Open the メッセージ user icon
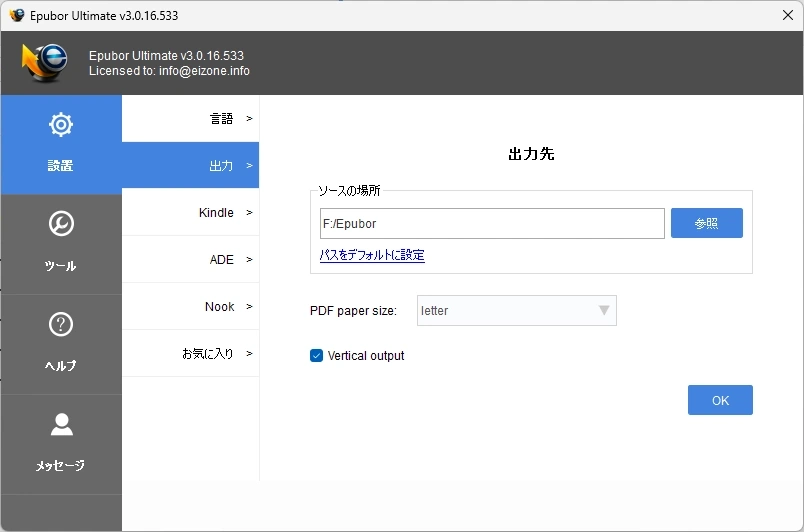Image resolution: width=804 pixels, height=532 pixels. pos(62,424)
